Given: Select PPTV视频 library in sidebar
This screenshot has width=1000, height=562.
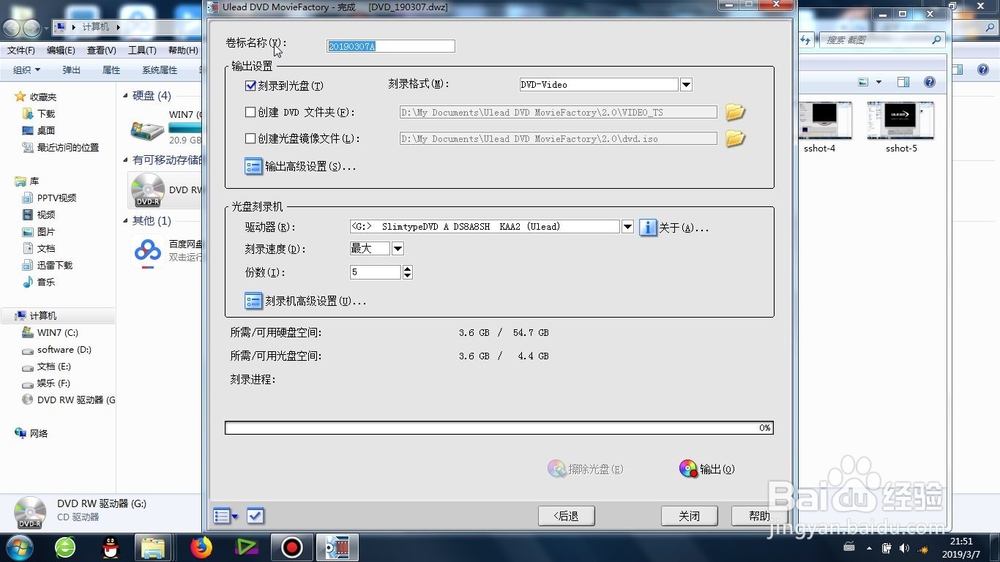Looking at the screenshot, I should coord(56,198).
